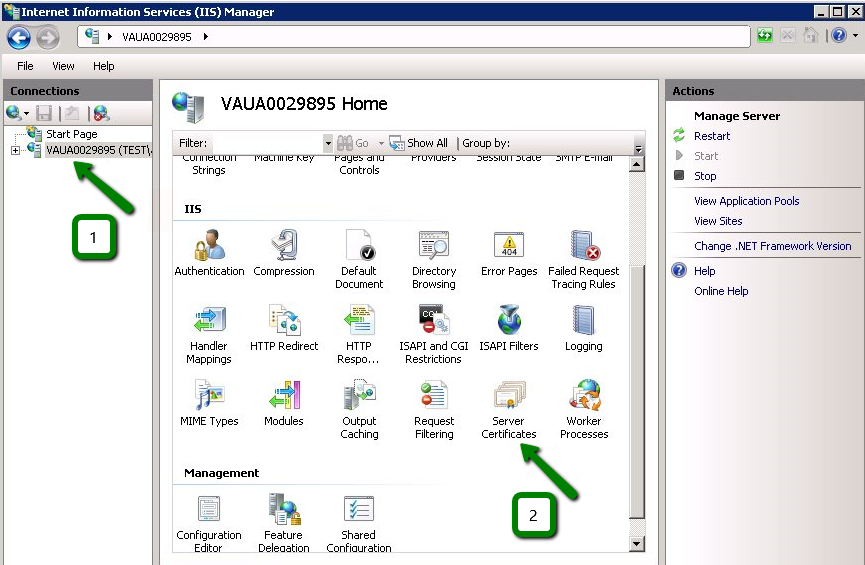865x565 pixels.
Task: Open the Modules feature
Action: tap(284, 403)
